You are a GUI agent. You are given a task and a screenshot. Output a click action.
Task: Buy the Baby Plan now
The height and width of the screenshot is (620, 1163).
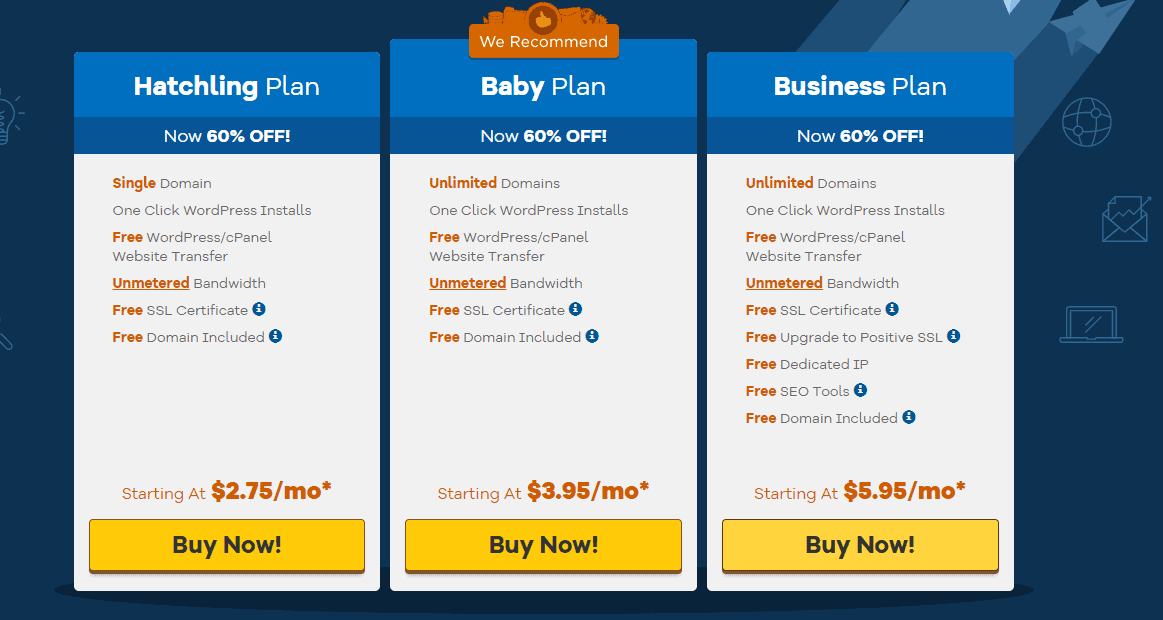pos(544,546)
